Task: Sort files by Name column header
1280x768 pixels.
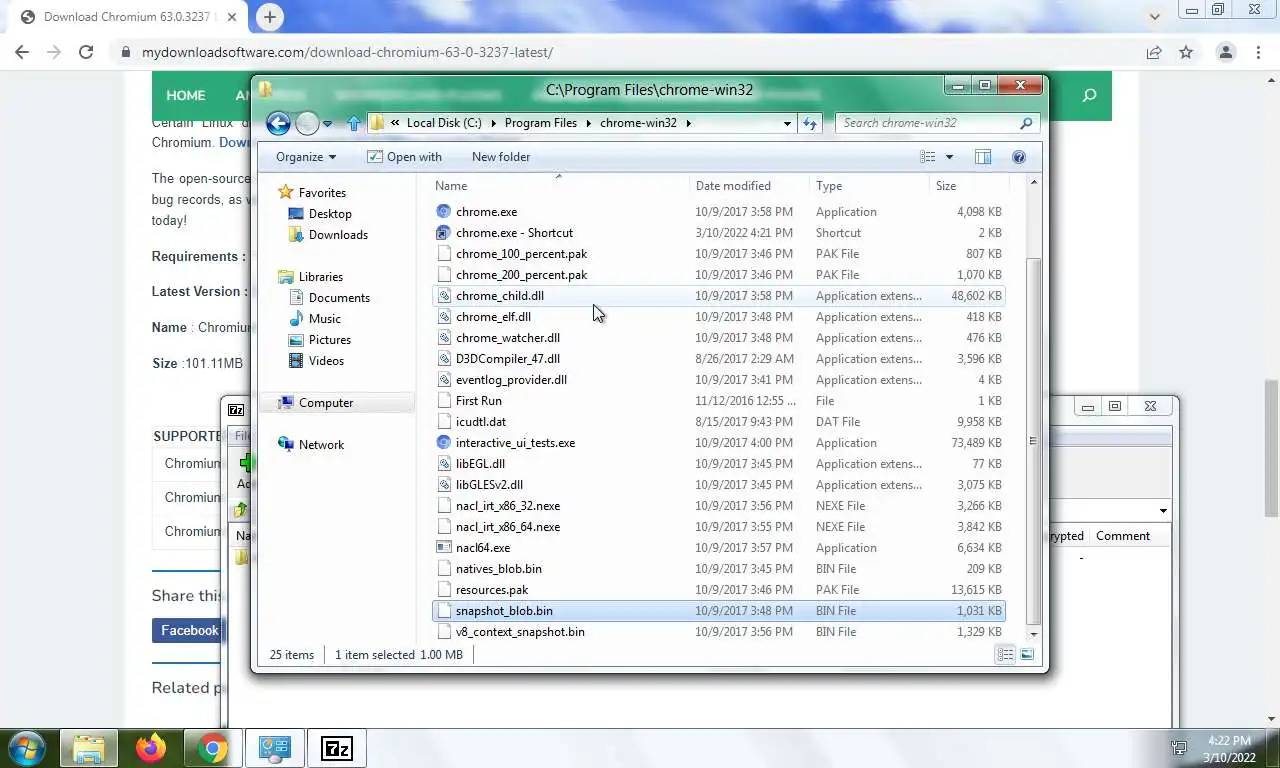Action: click(x=560, y=185)
